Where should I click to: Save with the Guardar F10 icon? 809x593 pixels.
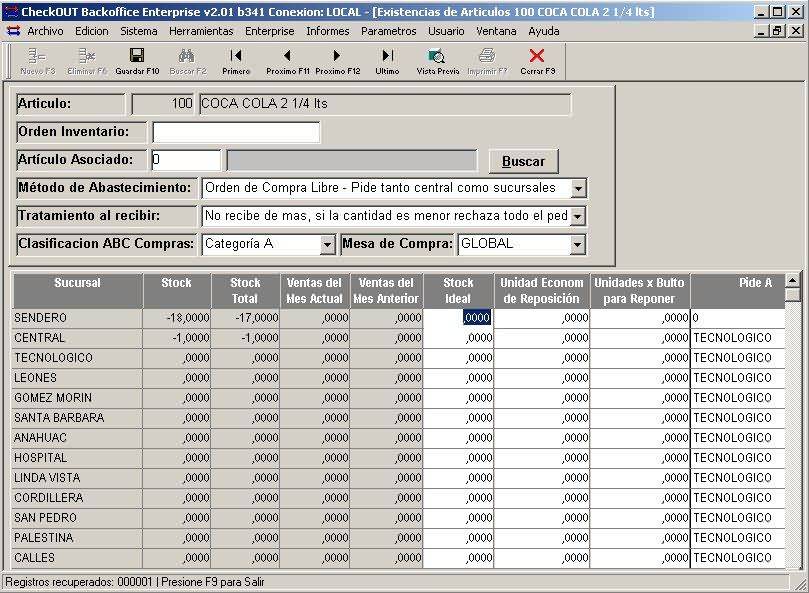[x=137, y=61]
